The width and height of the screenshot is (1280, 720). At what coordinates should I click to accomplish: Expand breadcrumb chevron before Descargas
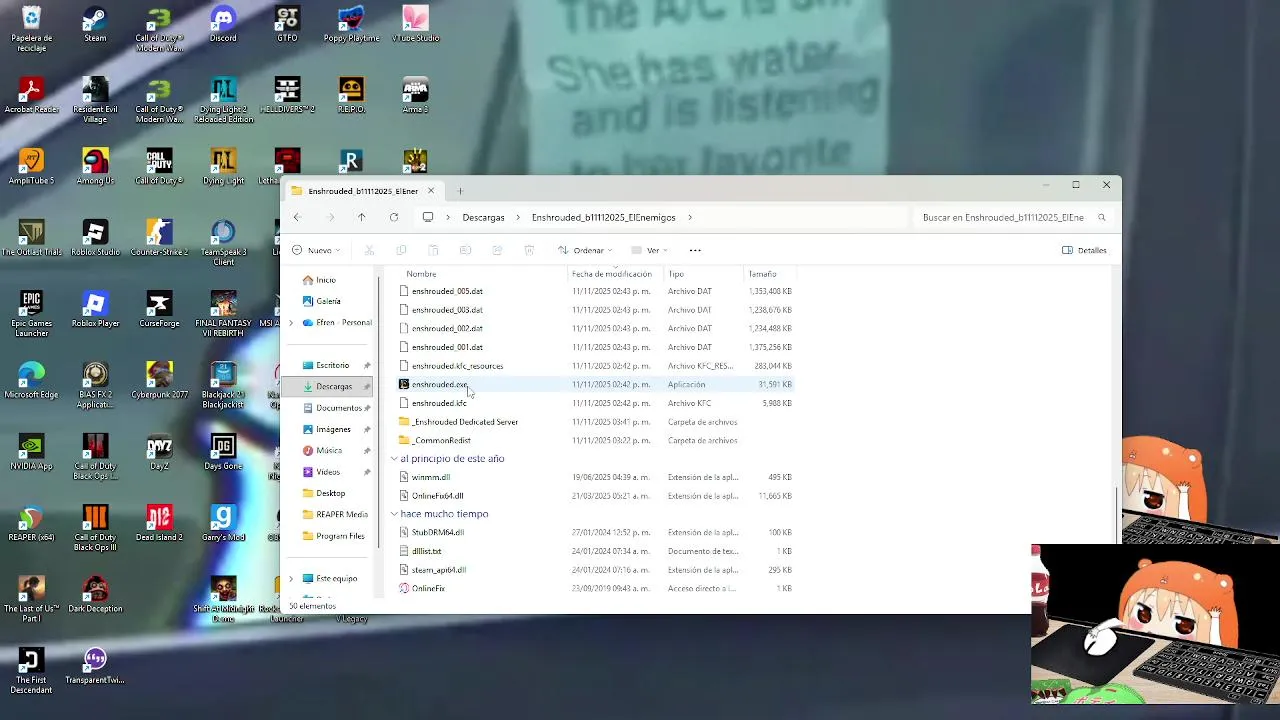(x=447, y=217)
